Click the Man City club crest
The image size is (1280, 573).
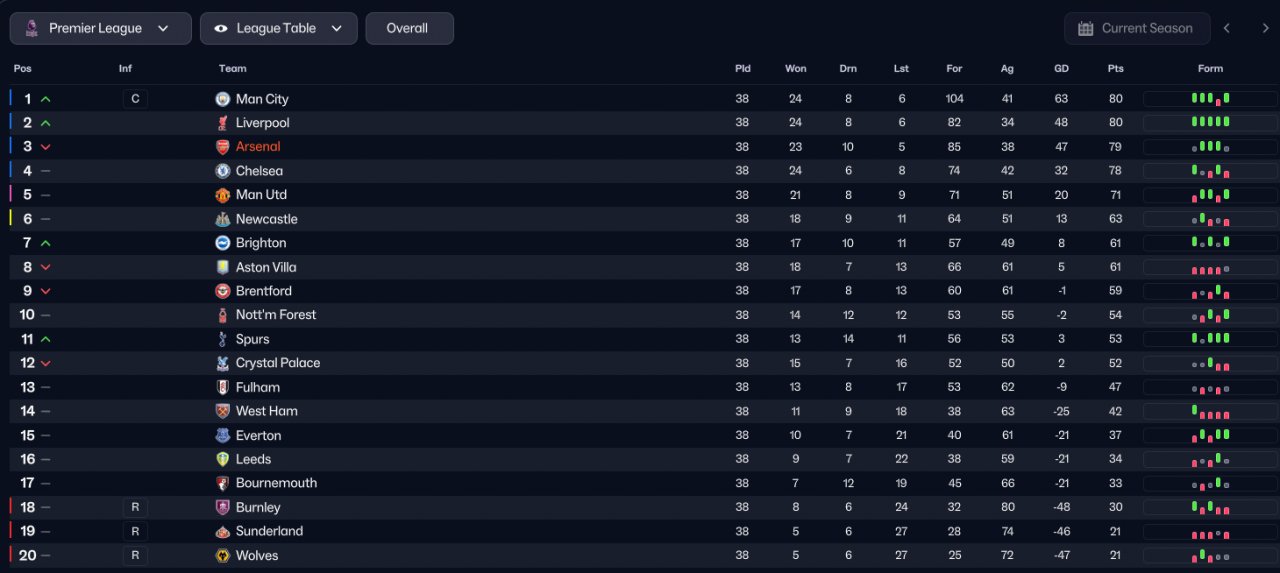[x=222, y=99]
